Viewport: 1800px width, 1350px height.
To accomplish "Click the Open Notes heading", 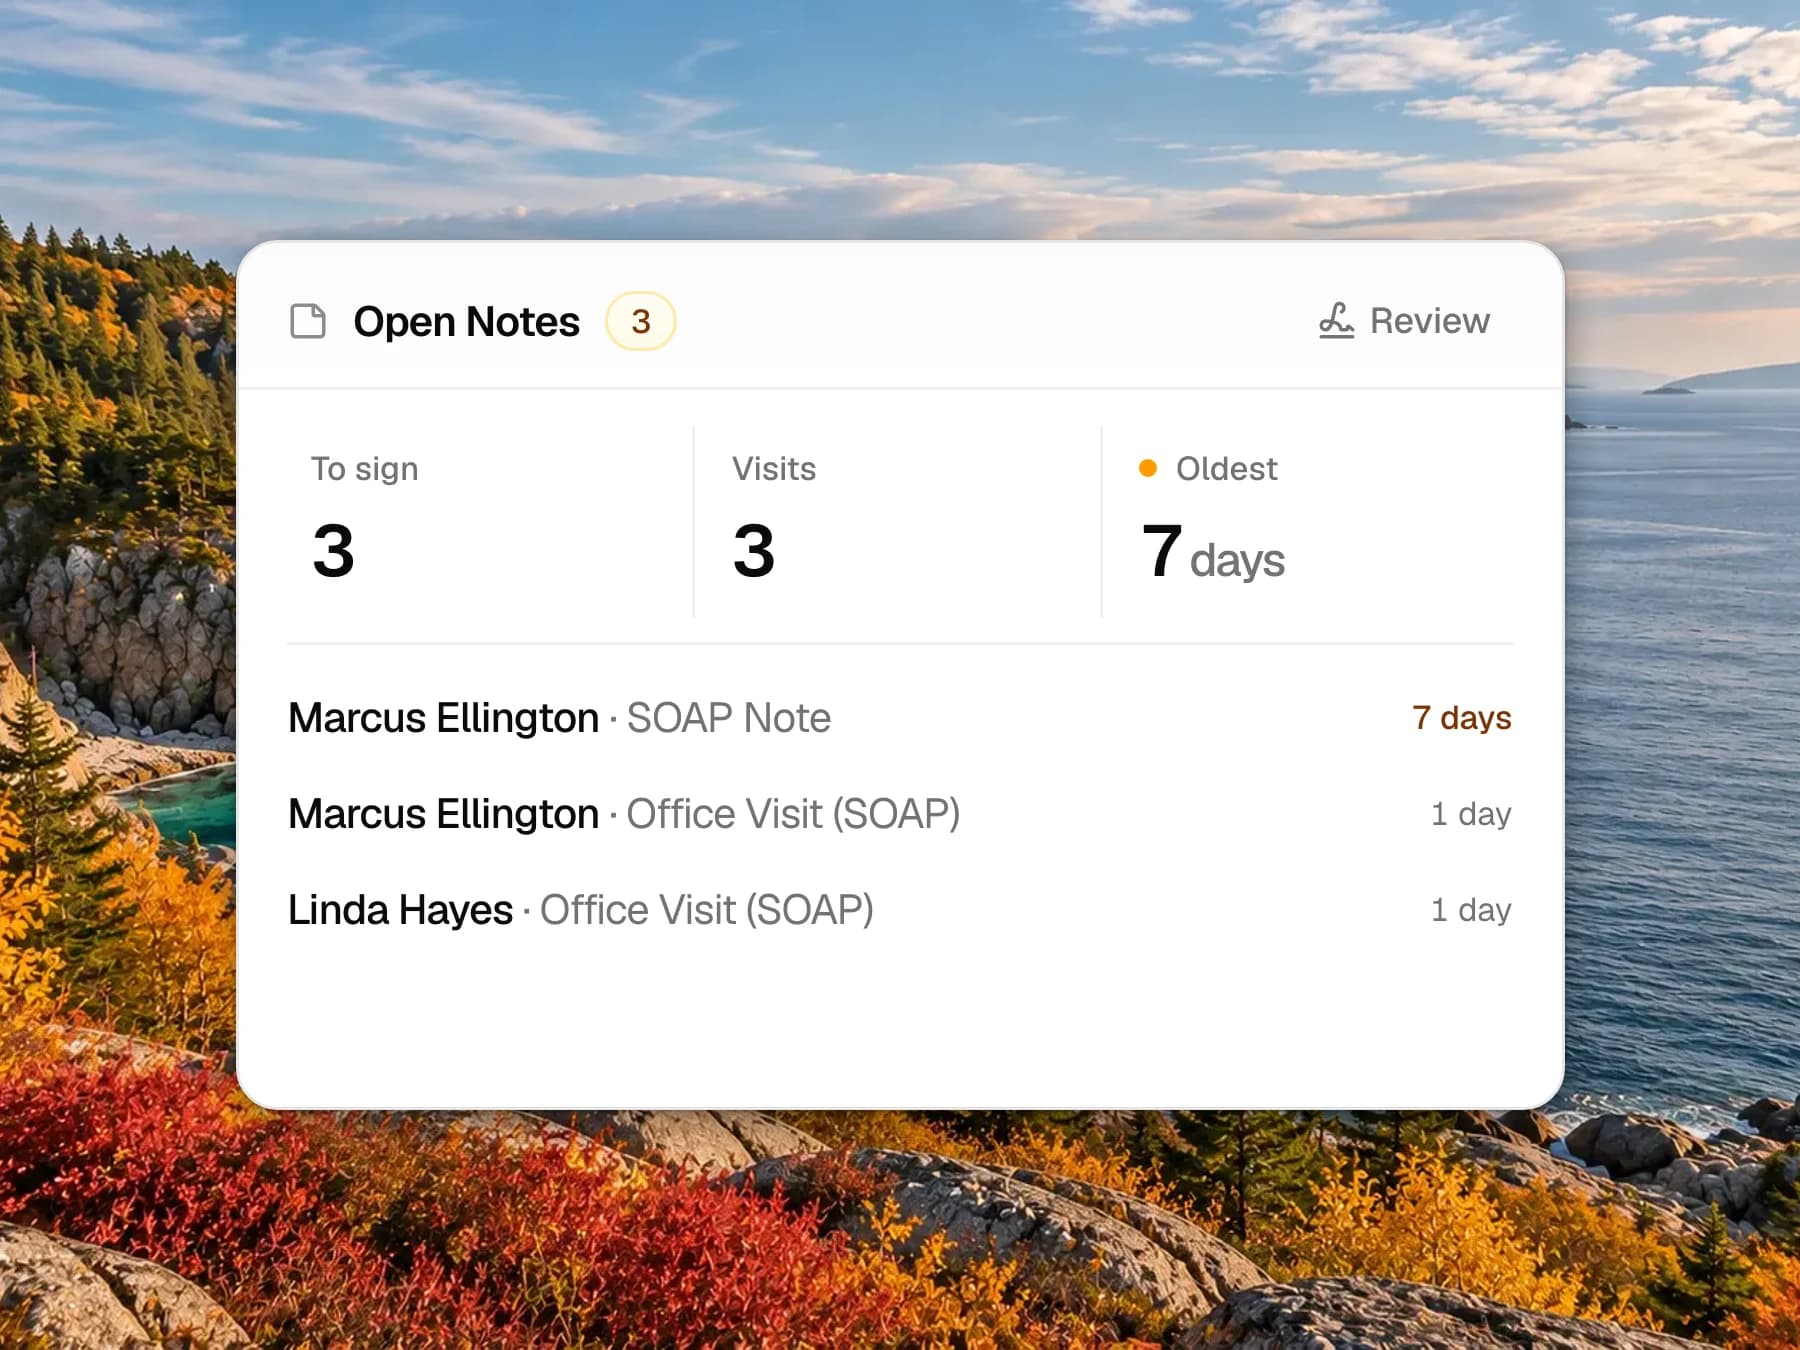I will point(466,322).
